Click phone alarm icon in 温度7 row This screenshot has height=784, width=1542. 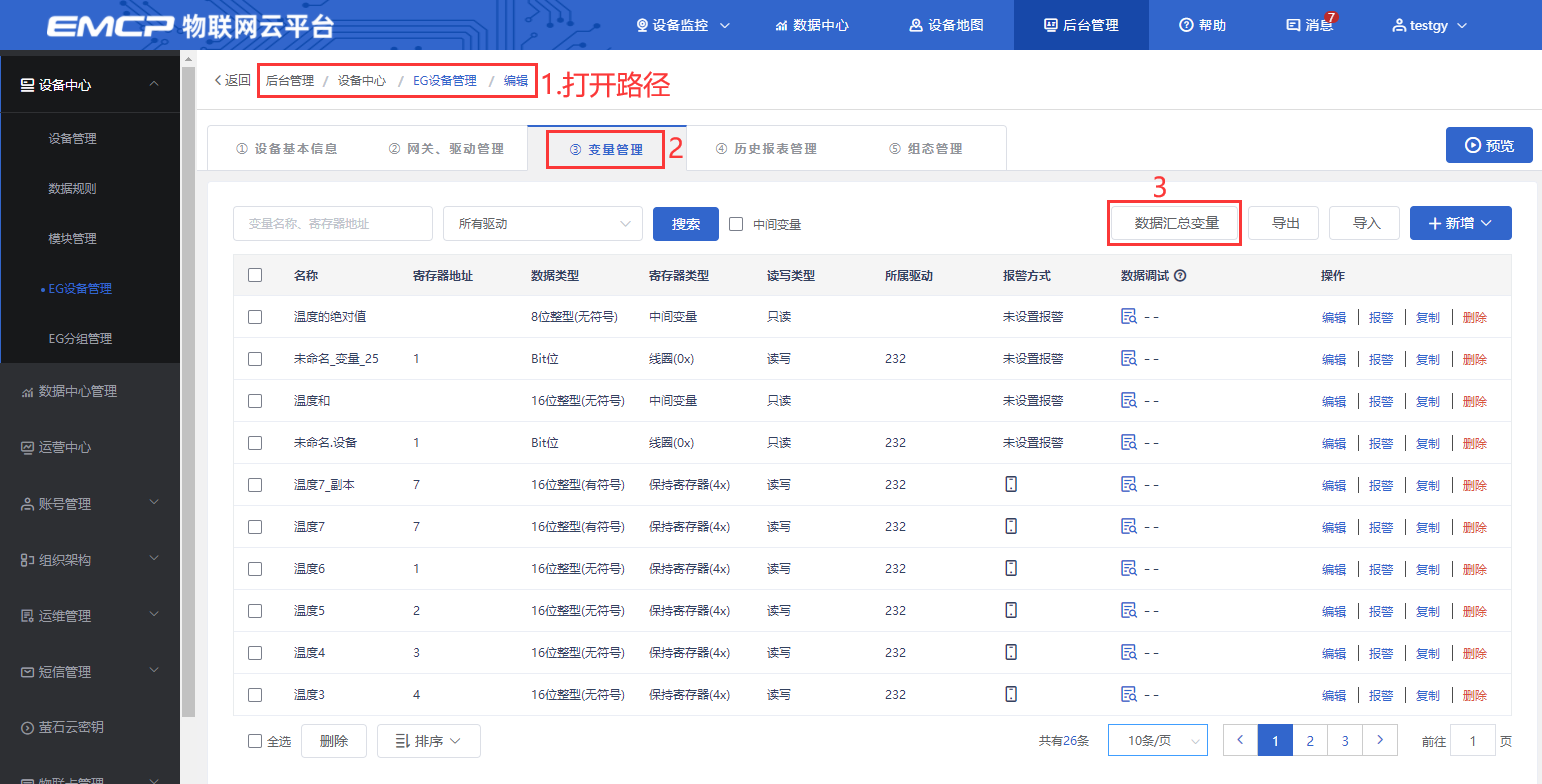(x=1011, y=526)
